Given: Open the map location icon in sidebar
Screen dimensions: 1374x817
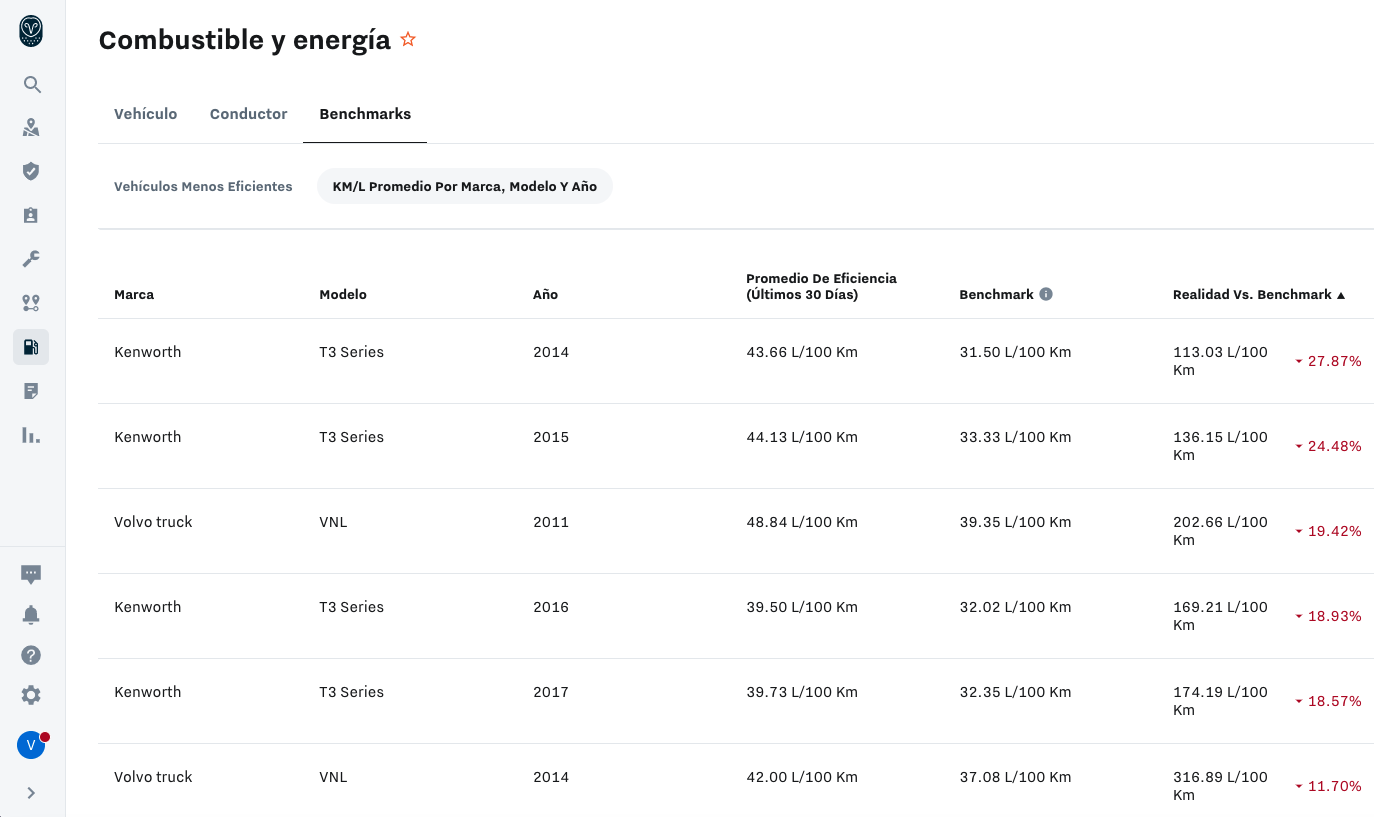Looking at the screenshot, I should (31, 128).
